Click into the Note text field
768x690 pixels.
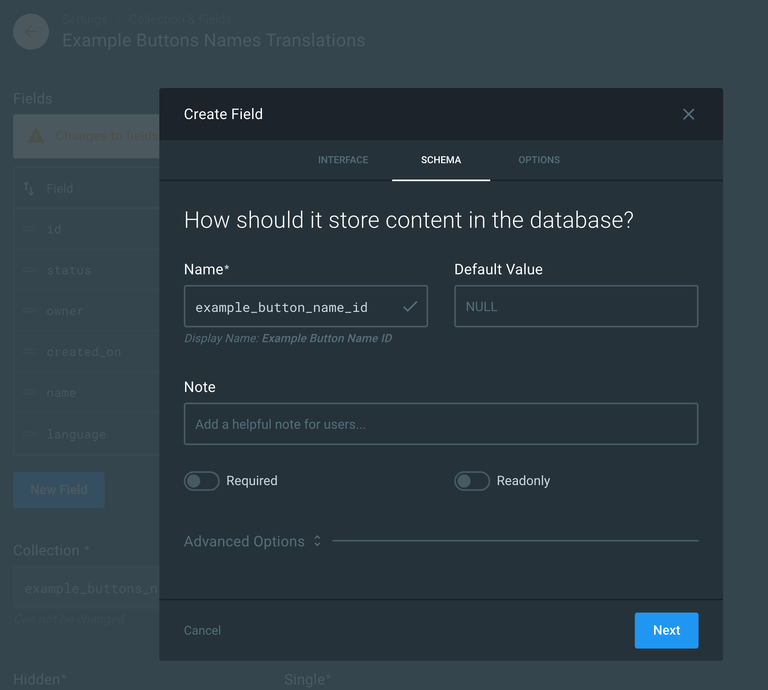coord(440,424)
